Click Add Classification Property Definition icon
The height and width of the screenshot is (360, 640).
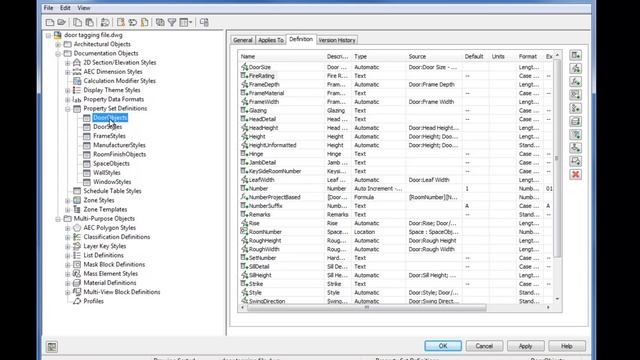point(576,108)
